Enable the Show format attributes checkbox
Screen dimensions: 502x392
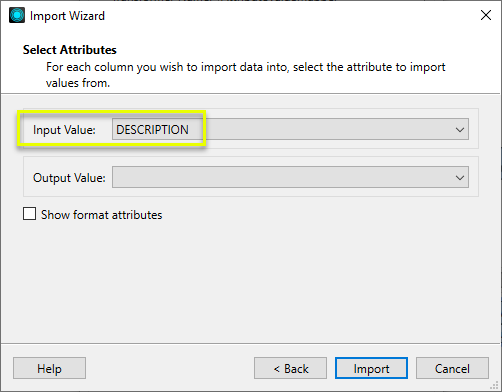(x=29, y=214)
